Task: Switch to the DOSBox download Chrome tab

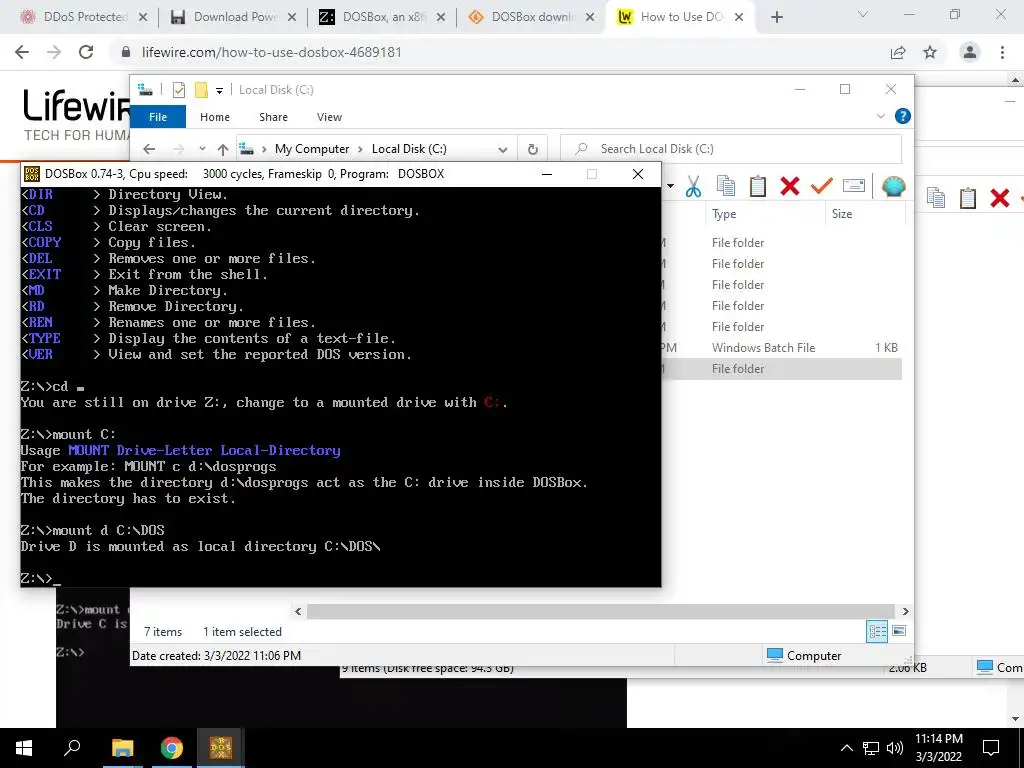Action: point(531,17)
